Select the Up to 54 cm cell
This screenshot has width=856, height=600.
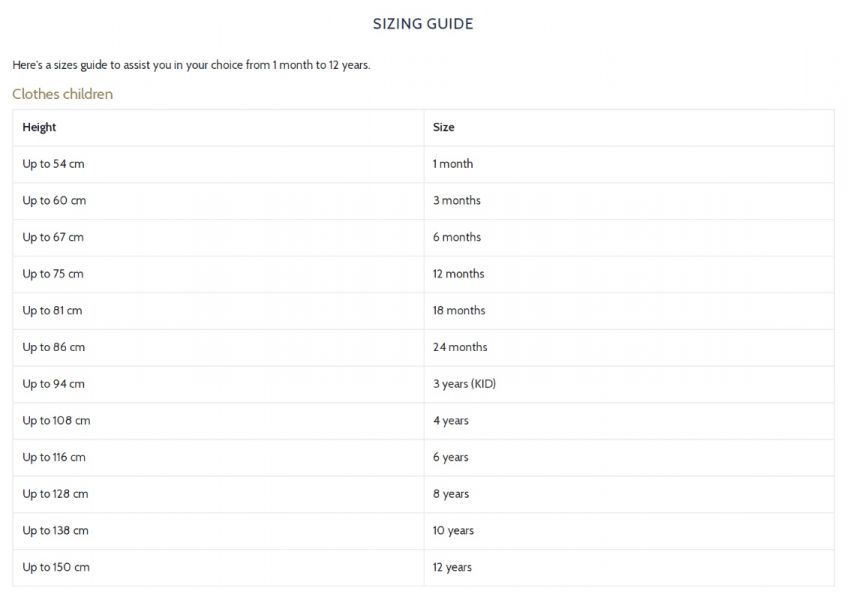tap(53, 164)
